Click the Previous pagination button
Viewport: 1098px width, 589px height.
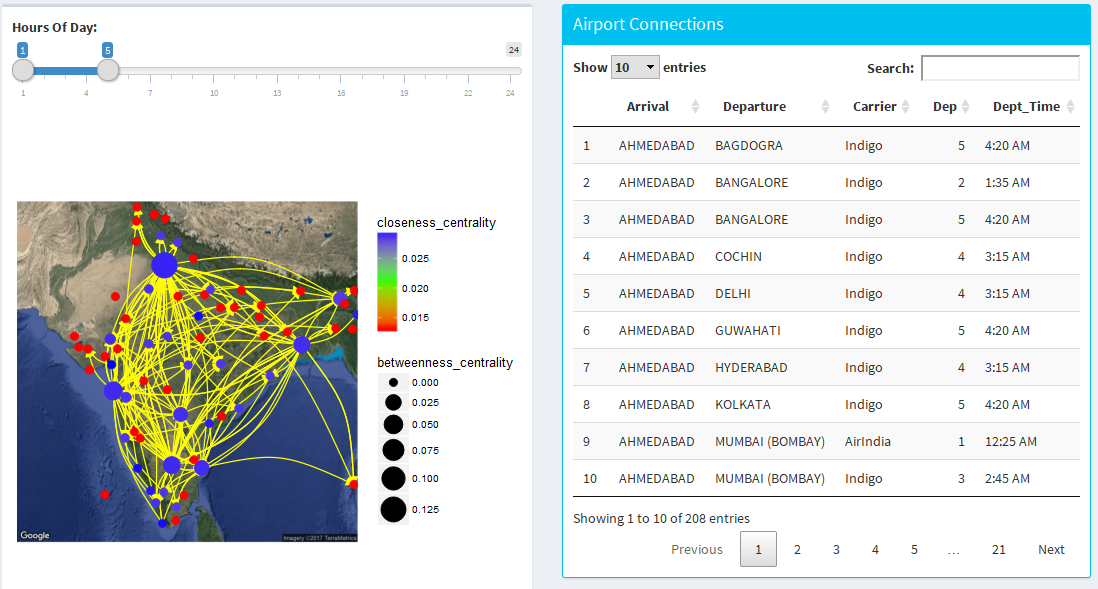(697, 549)
